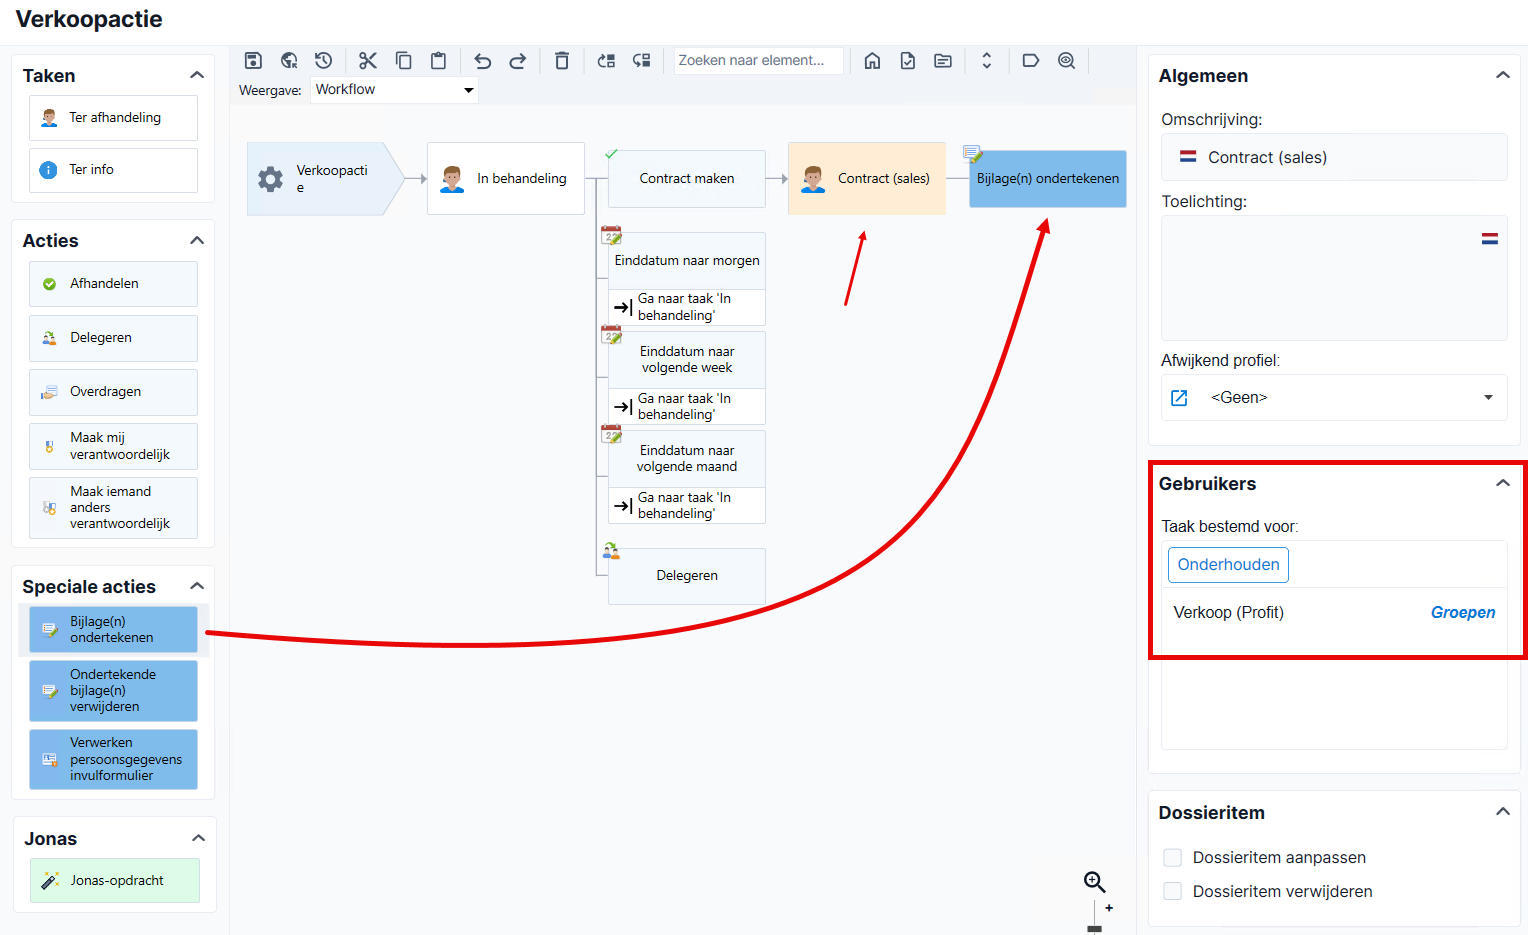The image size is (1528, 935).
Task: Open the Weergave Workflow dropdown
Action: (x=394, y=90)
